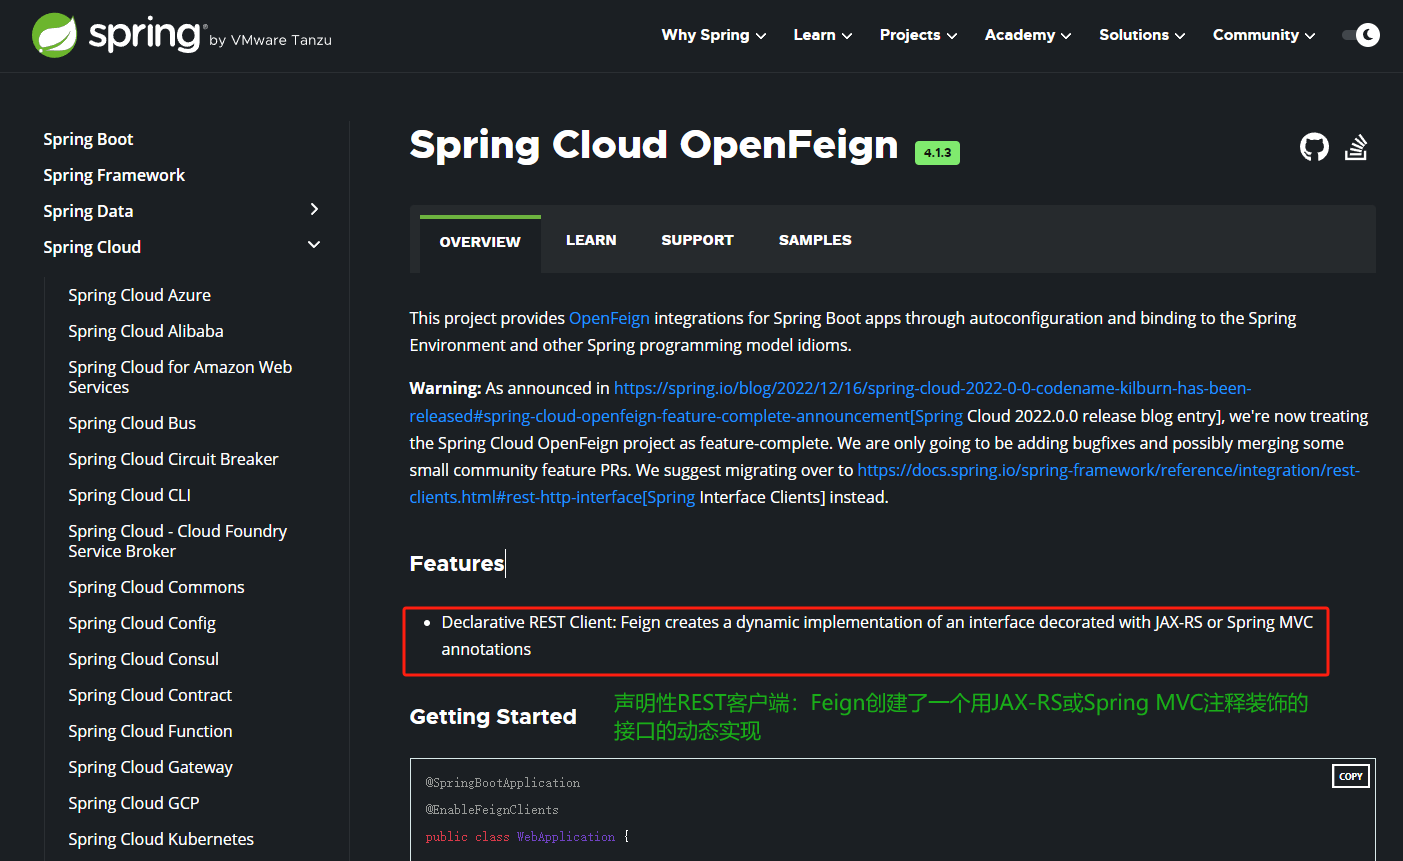
Task: Click the @SpringBootApplication code line
Action: click(x=502, y=783)
